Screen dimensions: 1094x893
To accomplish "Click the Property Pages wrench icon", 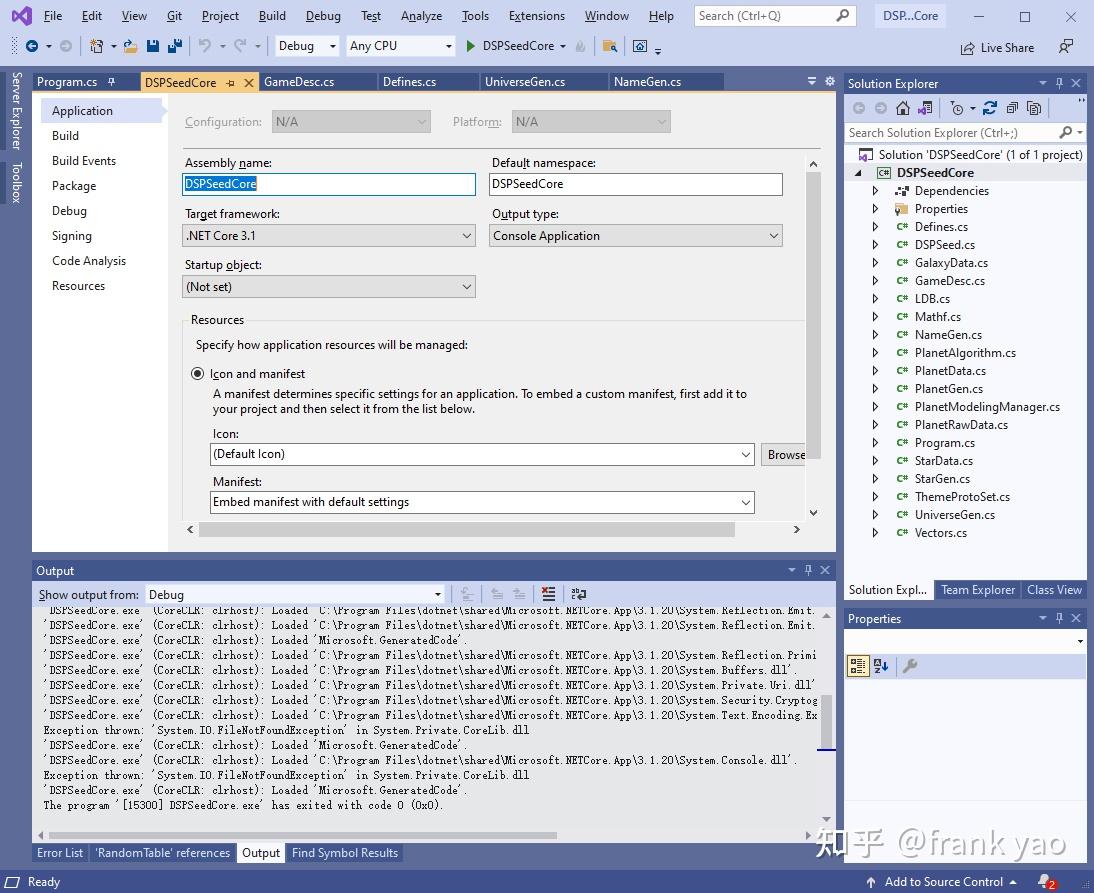I will (910, 666).
